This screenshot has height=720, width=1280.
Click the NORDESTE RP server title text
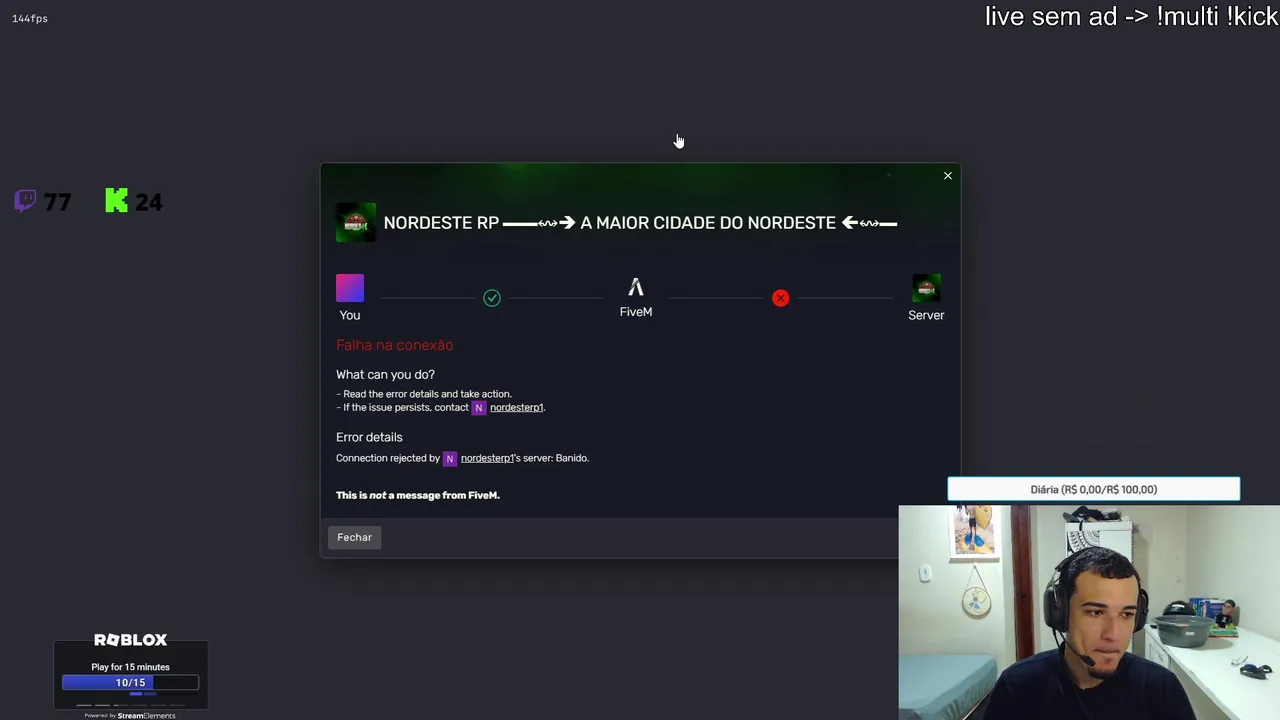click(x=640, y=223)
